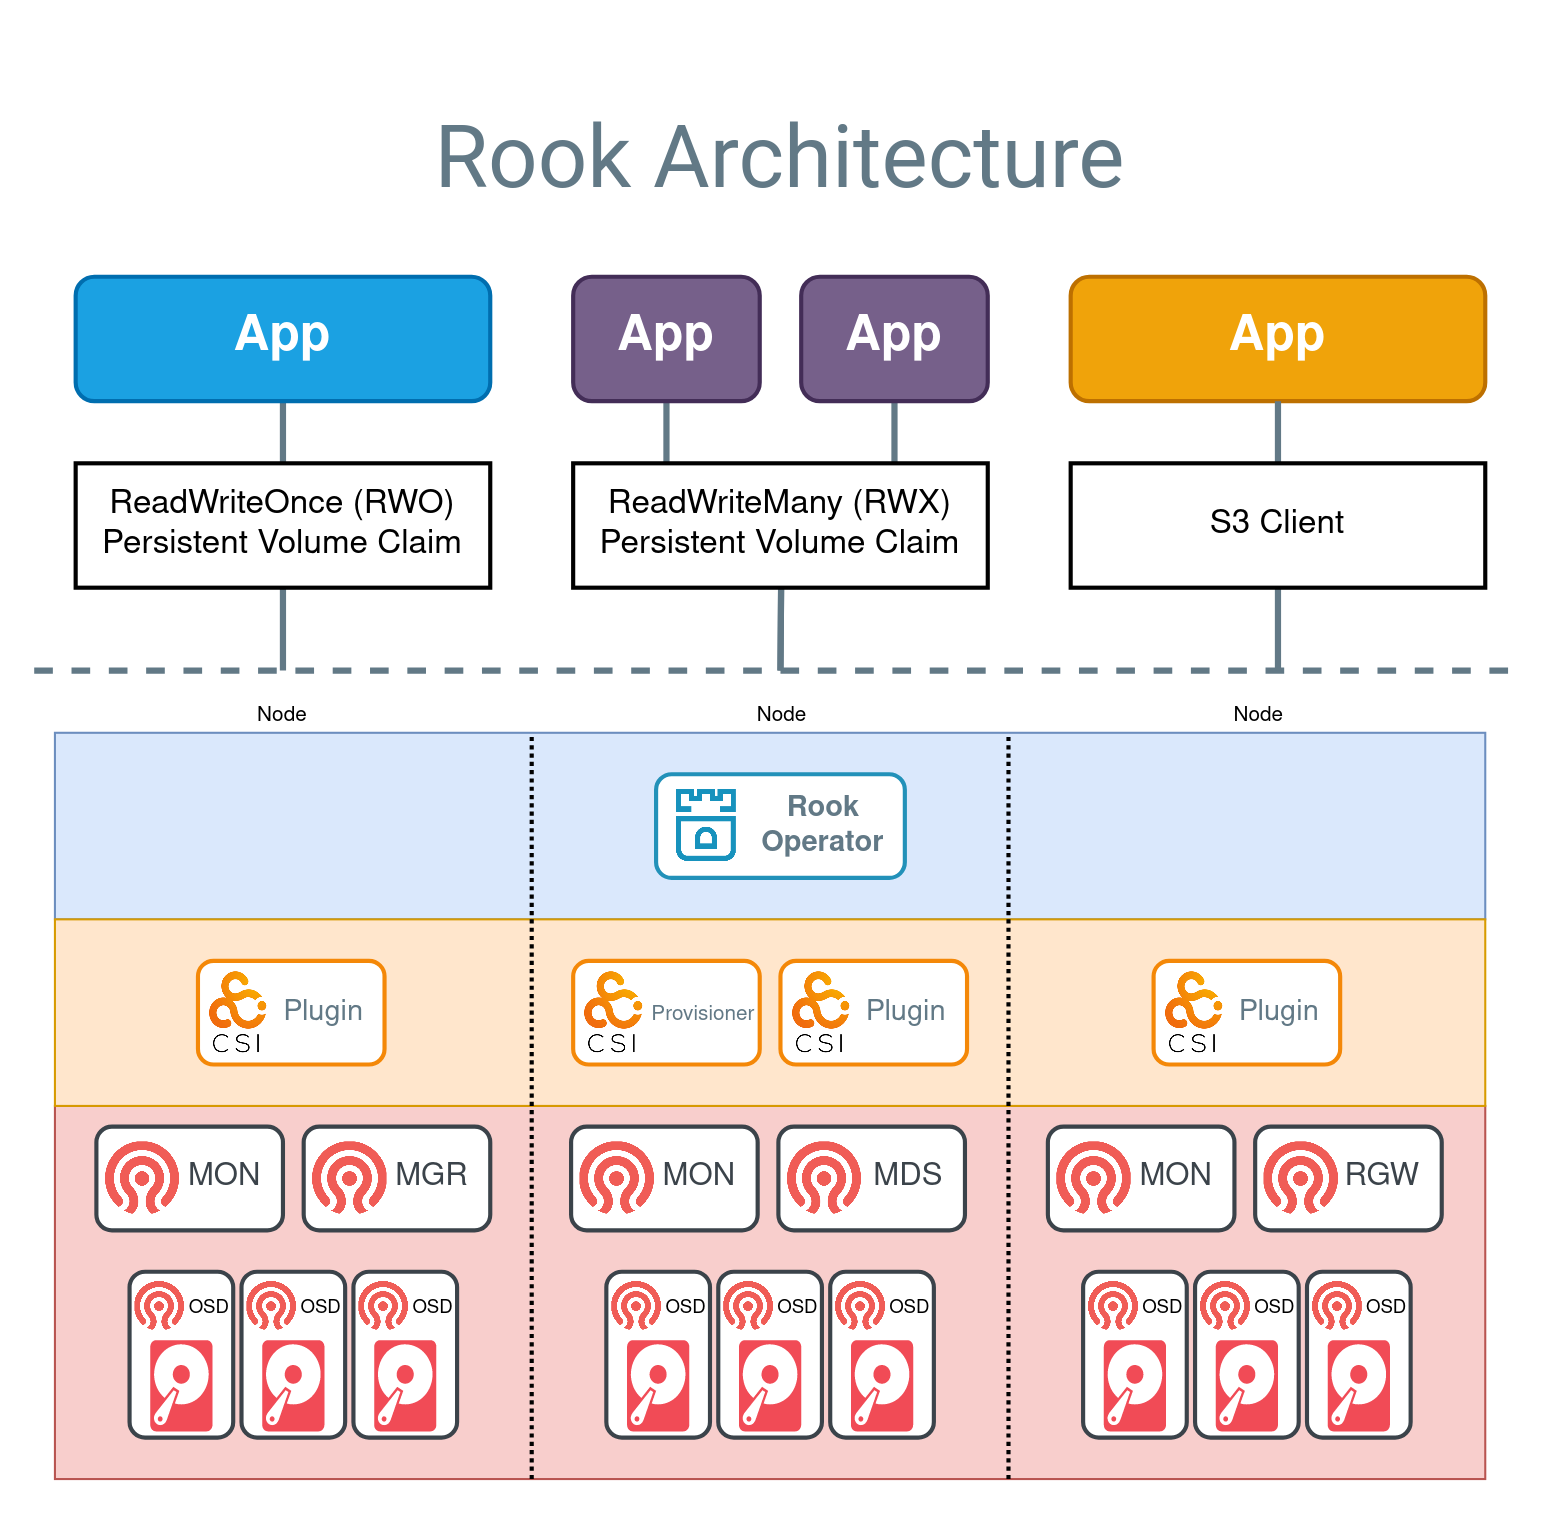Screen dimensions: 1563x1534
Task: Click the MDS Ceph daemon icon
Action: (x=826, y=1176)
